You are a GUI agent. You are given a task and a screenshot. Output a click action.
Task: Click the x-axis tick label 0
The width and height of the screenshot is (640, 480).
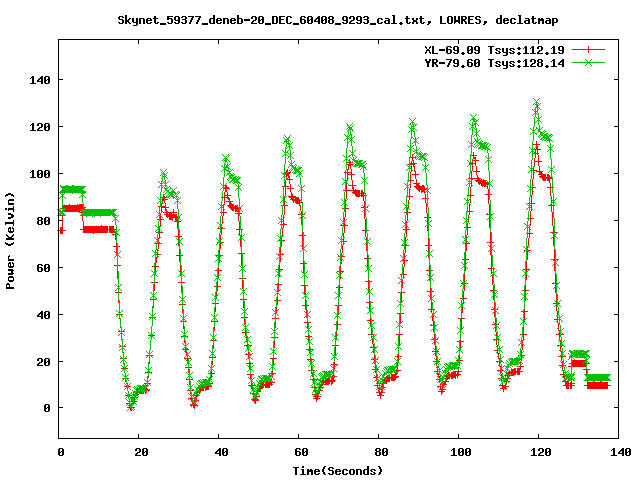61,452
